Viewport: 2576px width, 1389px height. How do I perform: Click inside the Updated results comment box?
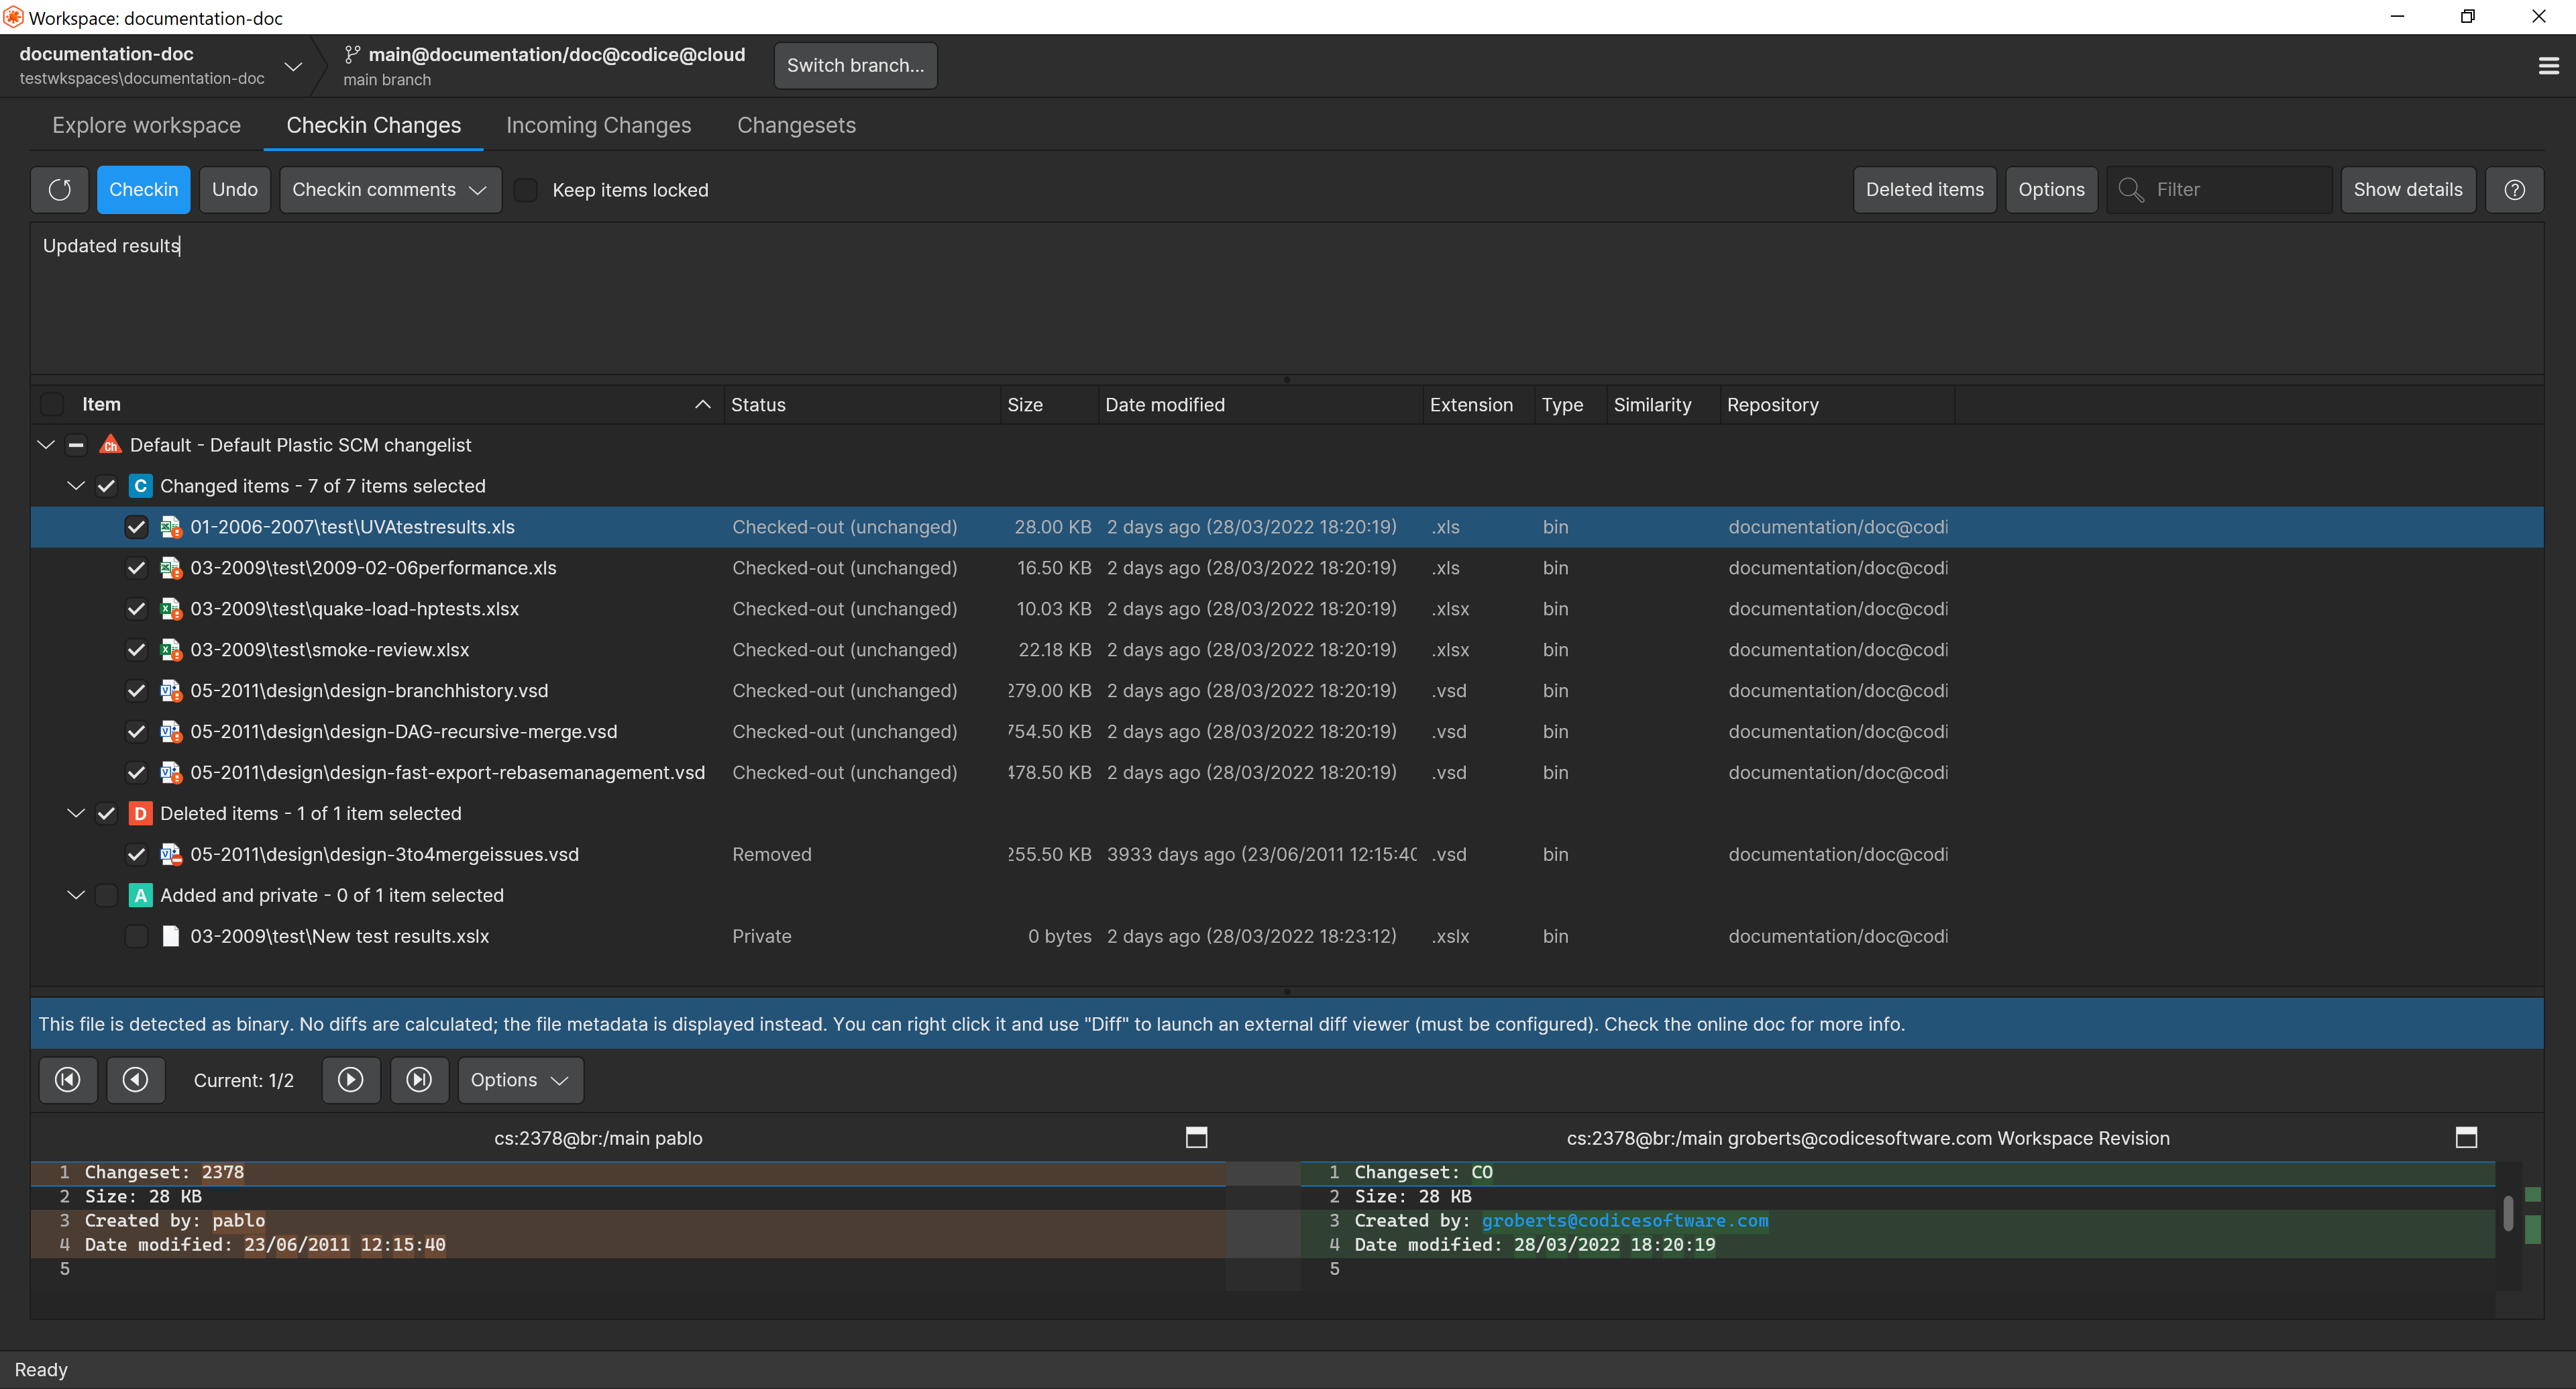400,290
